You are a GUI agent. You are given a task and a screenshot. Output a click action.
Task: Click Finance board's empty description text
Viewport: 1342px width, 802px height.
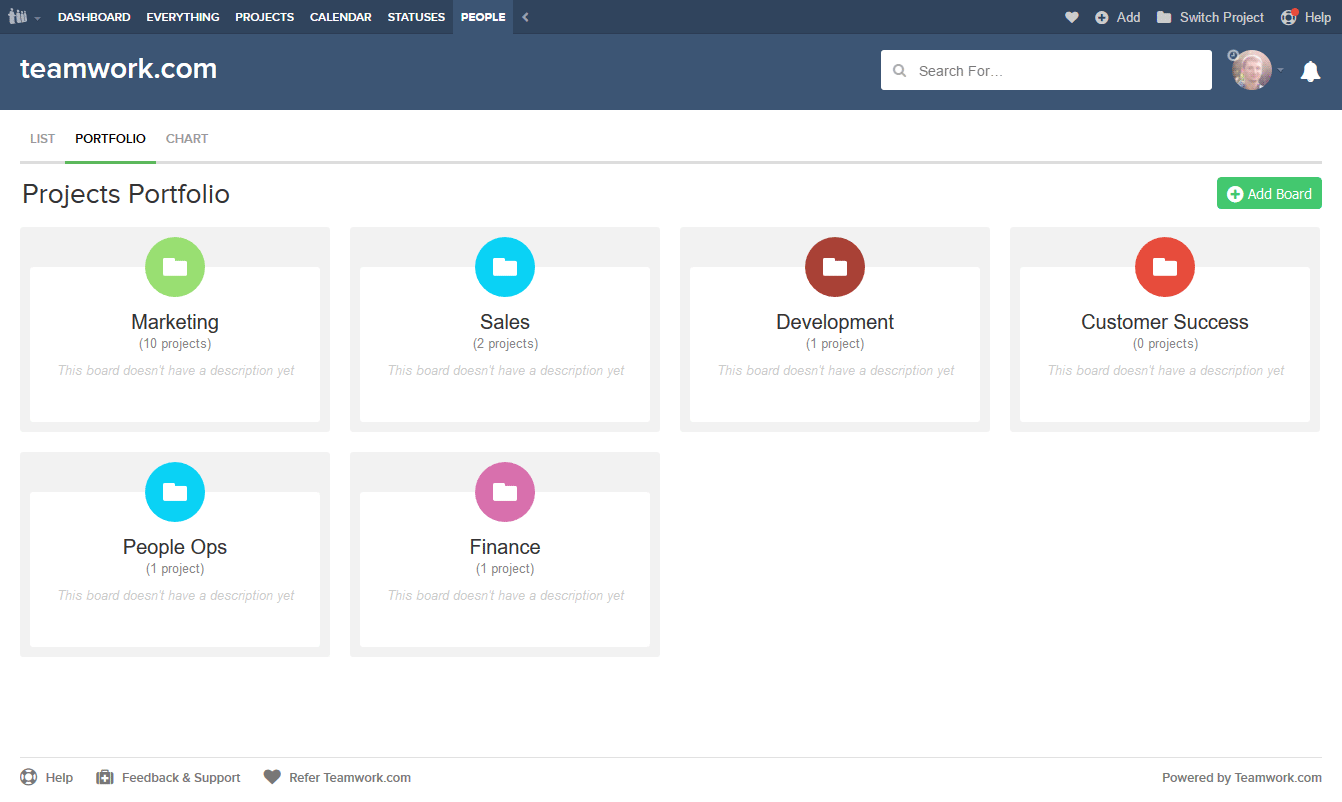point(506,595)
